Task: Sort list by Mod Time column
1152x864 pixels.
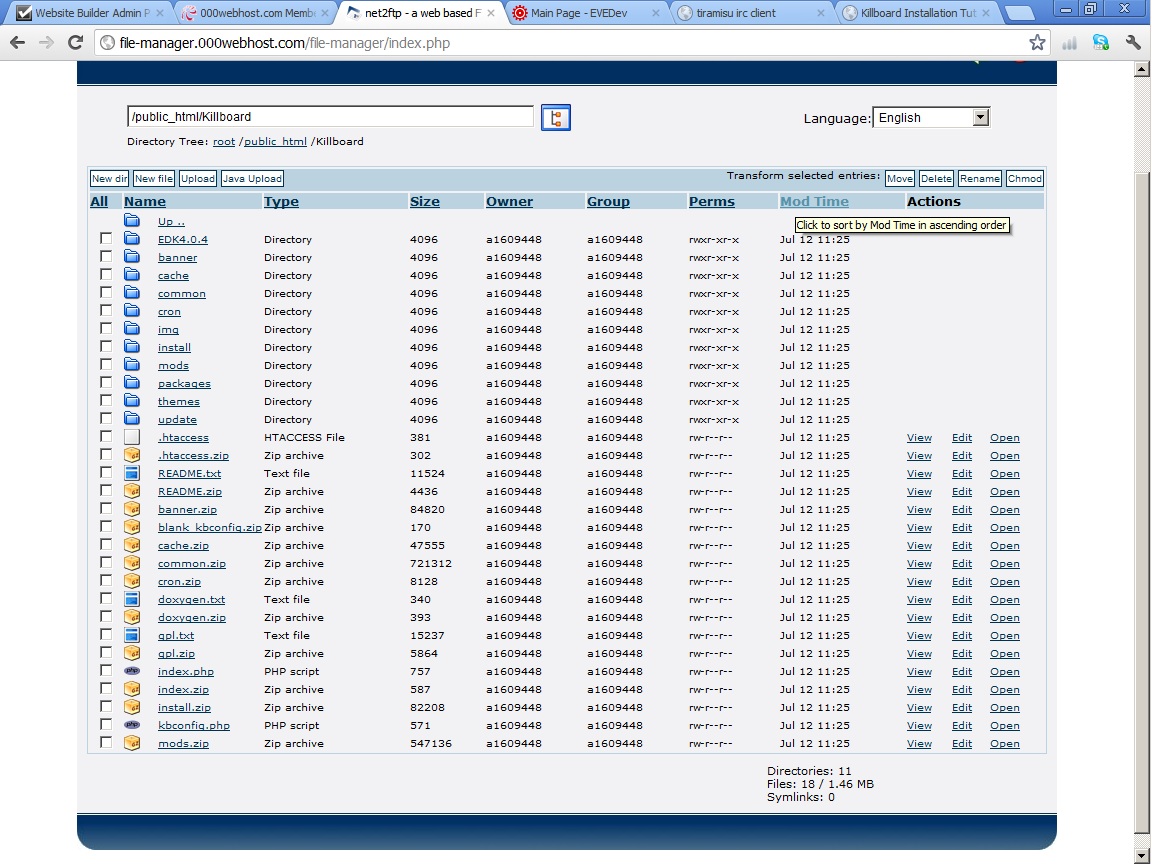Action: pos(814,201)
